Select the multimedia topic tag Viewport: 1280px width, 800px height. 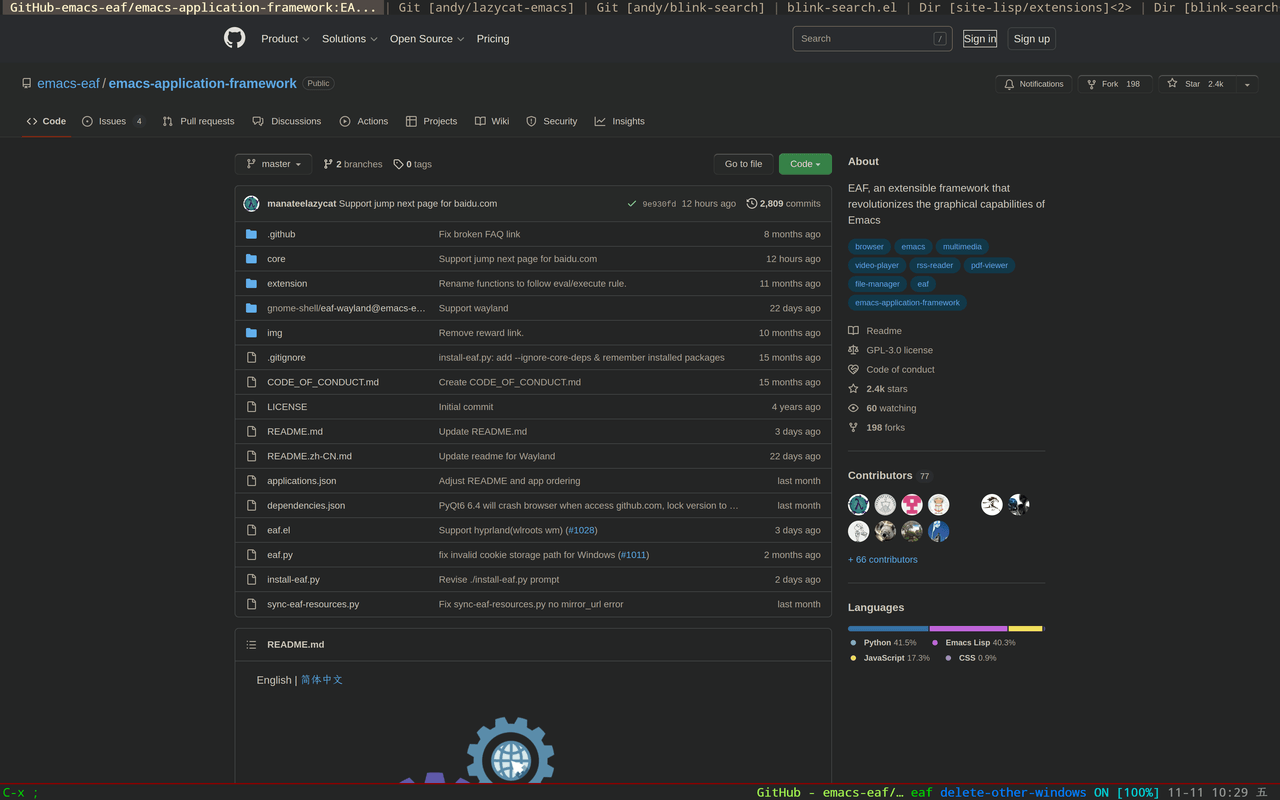pyautogui.click(x=962, y=247)
